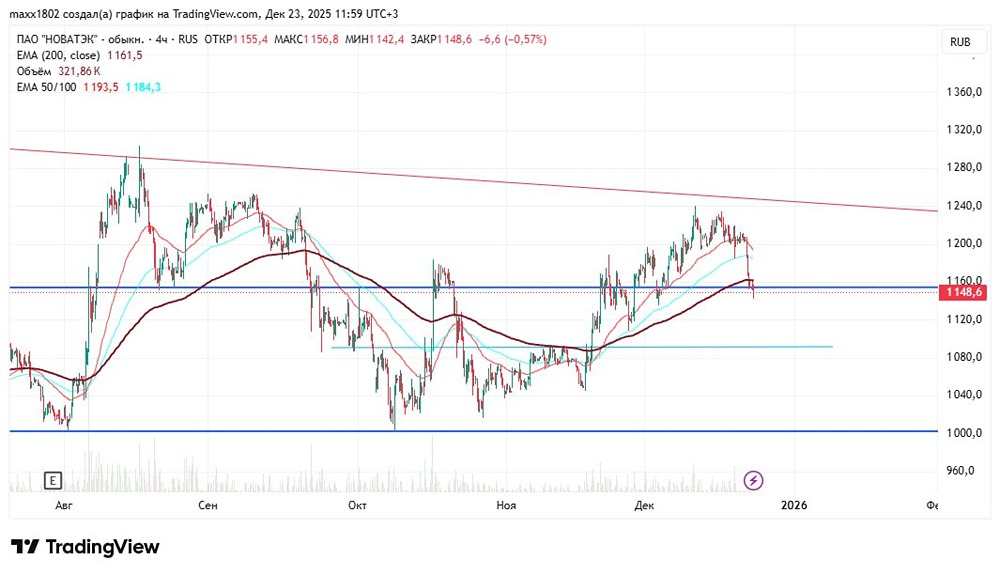The height and width of the screenshot is (575, 1000).
Task: Click the 1 360,0 price axis label
Action: pyautogui.click(x=964, y=92)
